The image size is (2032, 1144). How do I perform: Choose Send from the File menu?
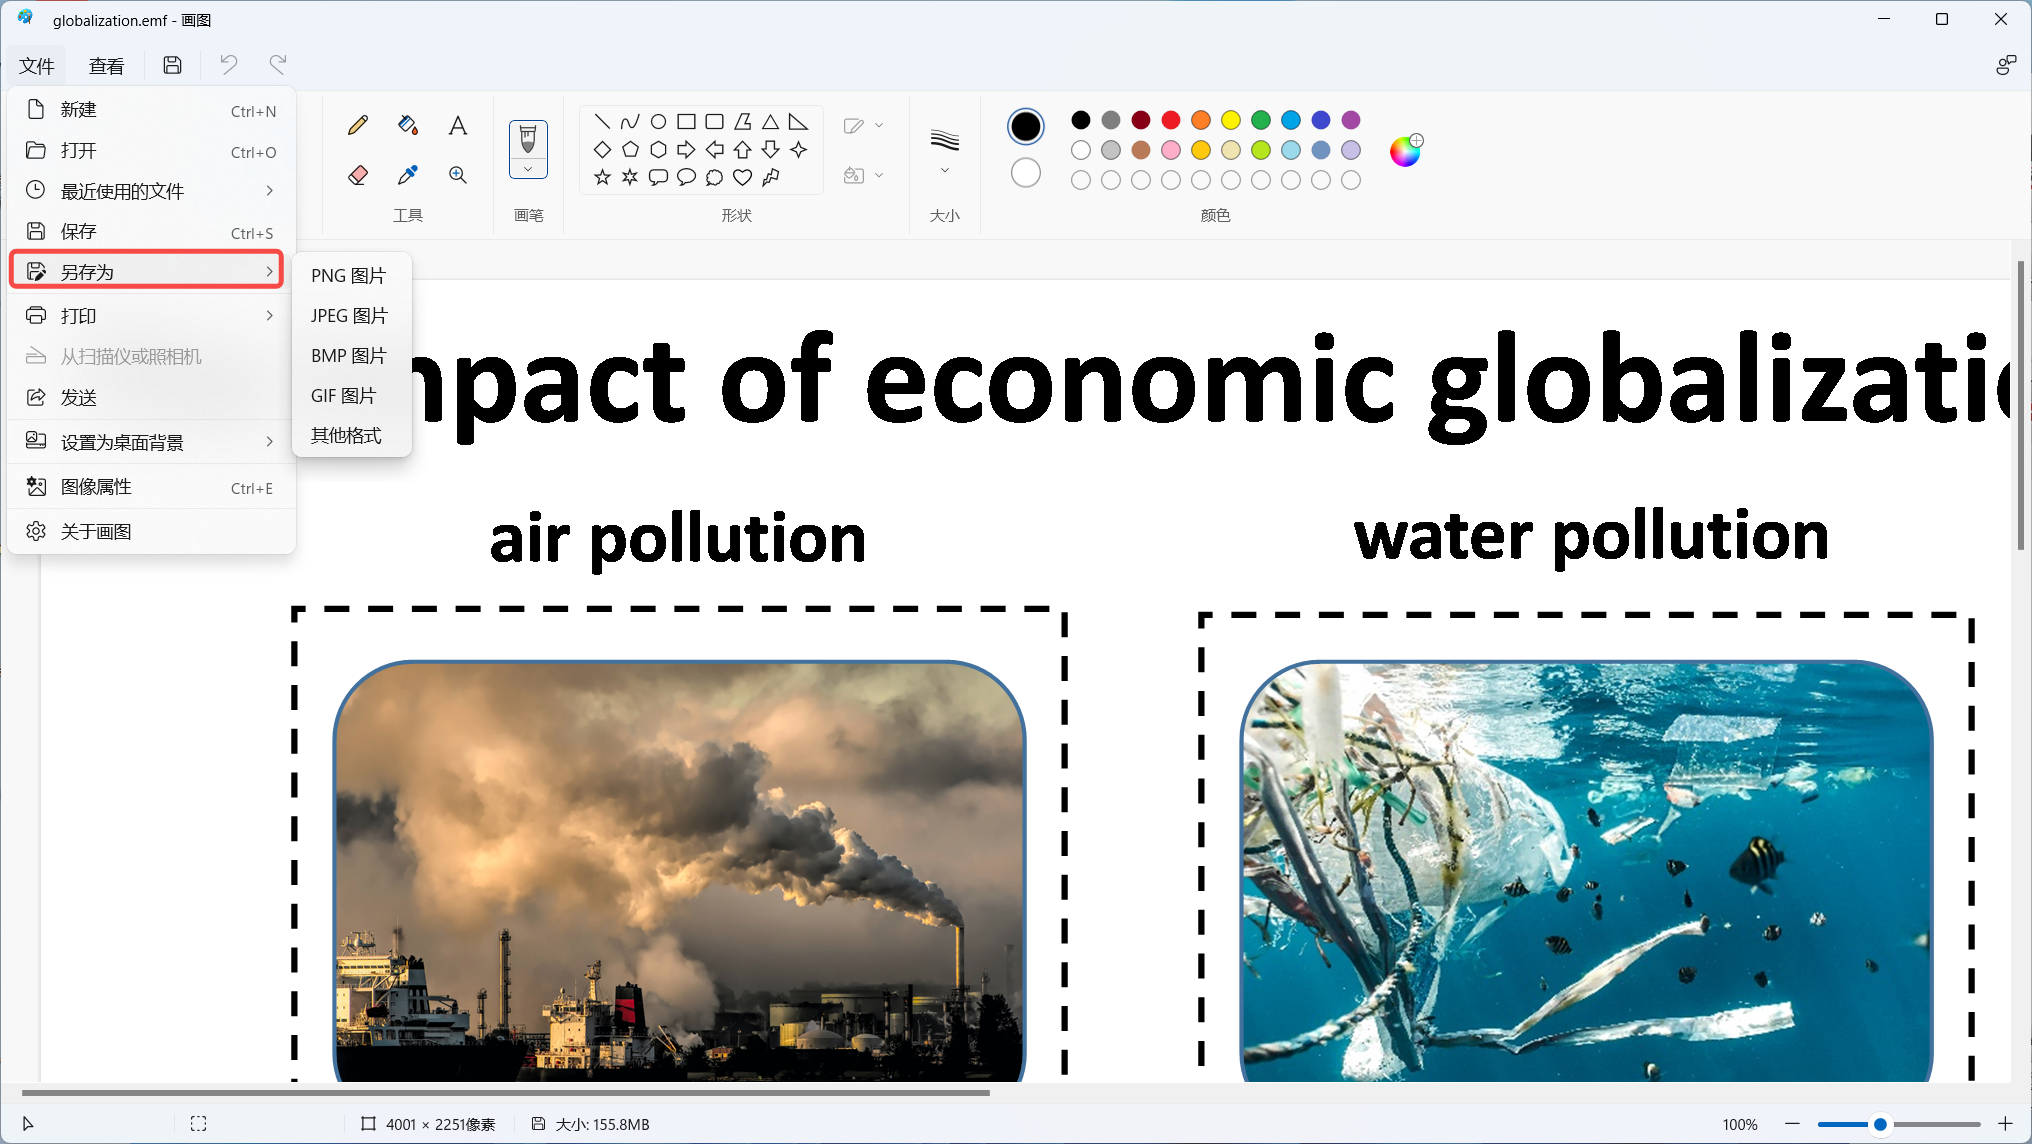coord(151,397)
